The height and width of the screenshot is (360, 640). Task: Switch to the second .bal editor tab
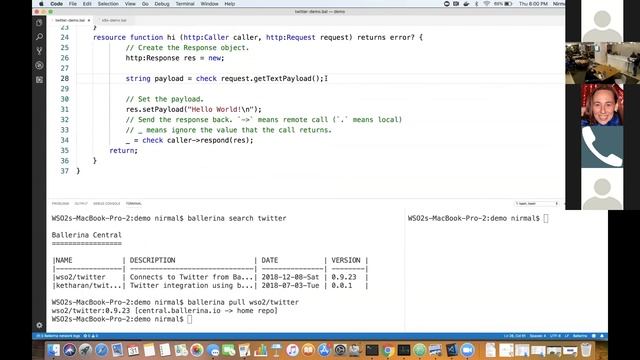click(x=114, y=20)
